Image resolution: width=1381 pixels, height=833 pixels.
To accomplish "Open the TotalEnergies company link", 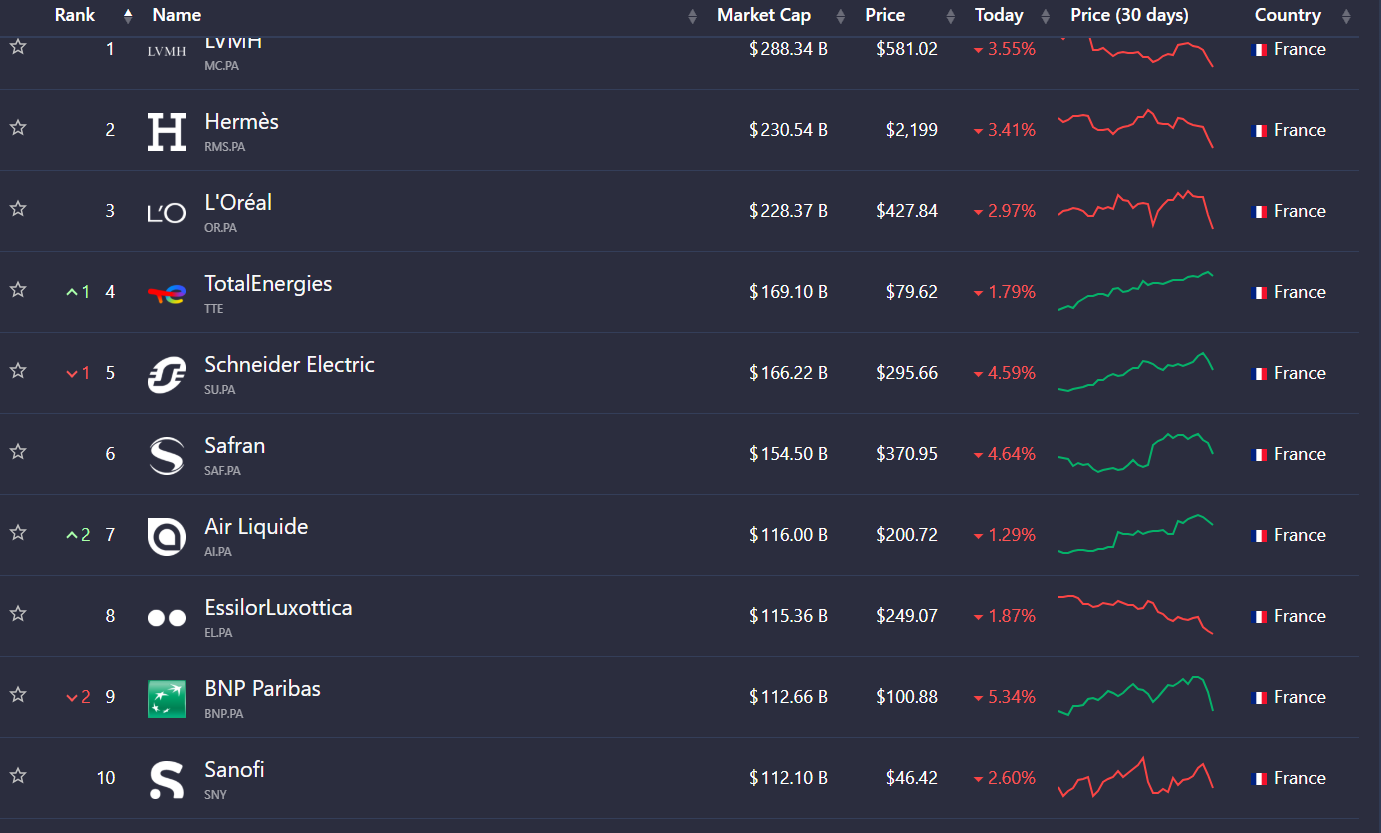I will (x=268, y=284).
